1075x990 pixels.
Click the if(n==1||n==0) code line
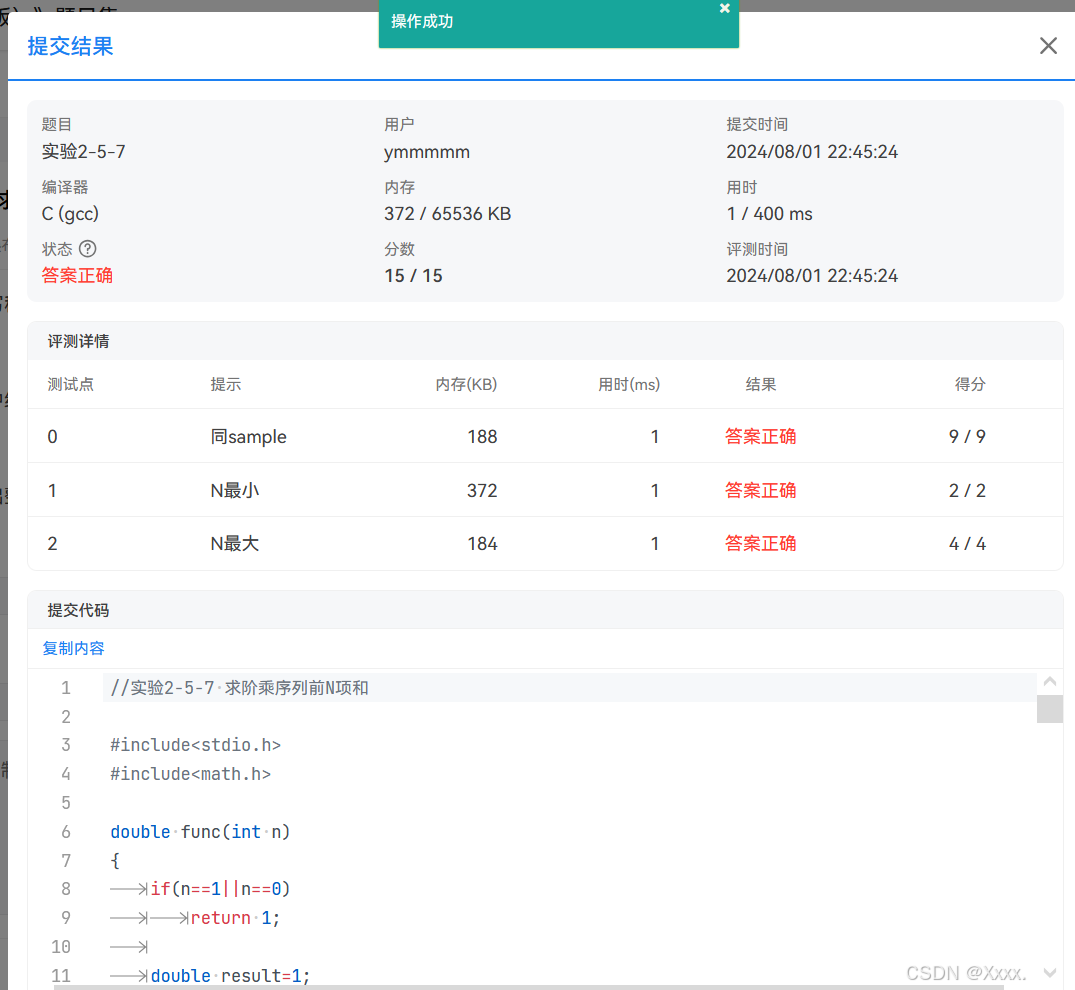(220, 889)
